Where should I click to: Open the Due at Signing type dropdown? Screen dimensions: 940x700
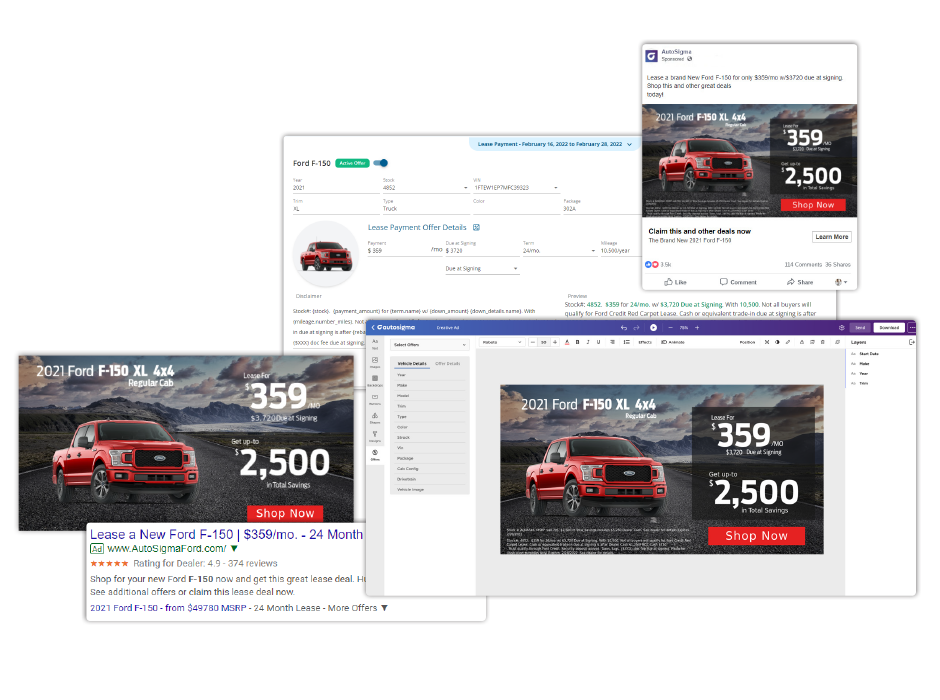tap(482, 268)
